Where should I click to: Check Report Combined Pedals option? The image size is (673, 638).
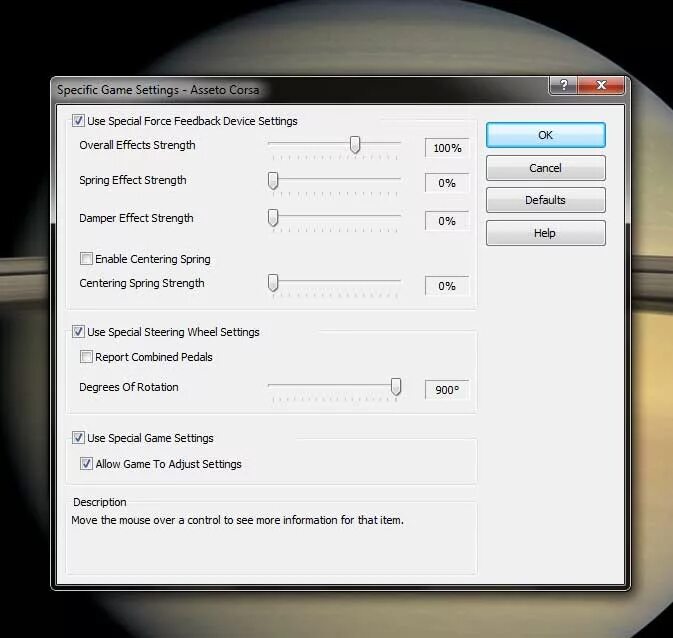86,356
